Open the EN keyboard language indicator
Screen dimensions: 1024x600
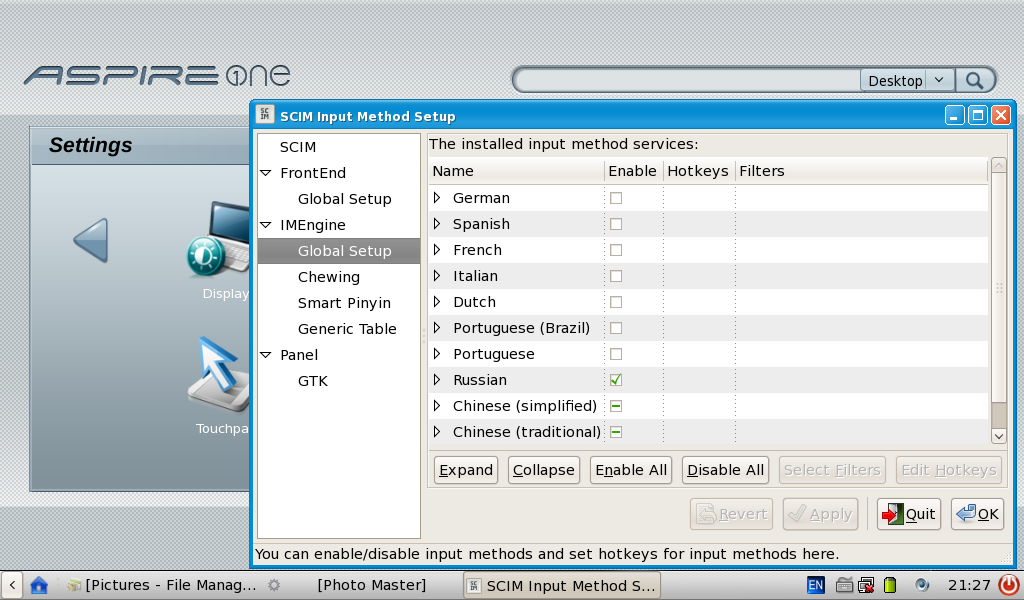click(x=816, y=585)
